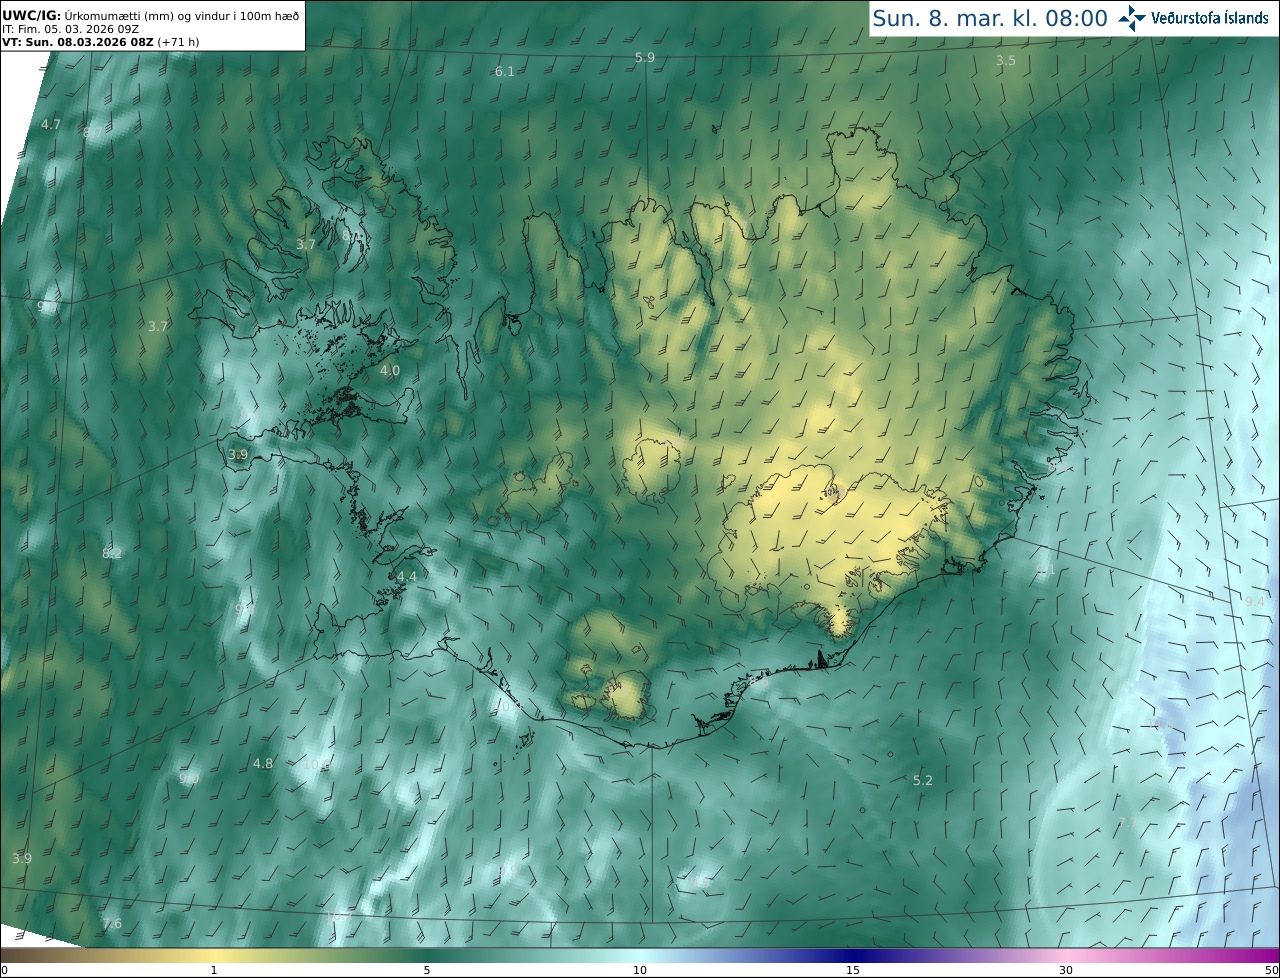
Task: Click the 6.1 value label on map
Action: (505, 71)
